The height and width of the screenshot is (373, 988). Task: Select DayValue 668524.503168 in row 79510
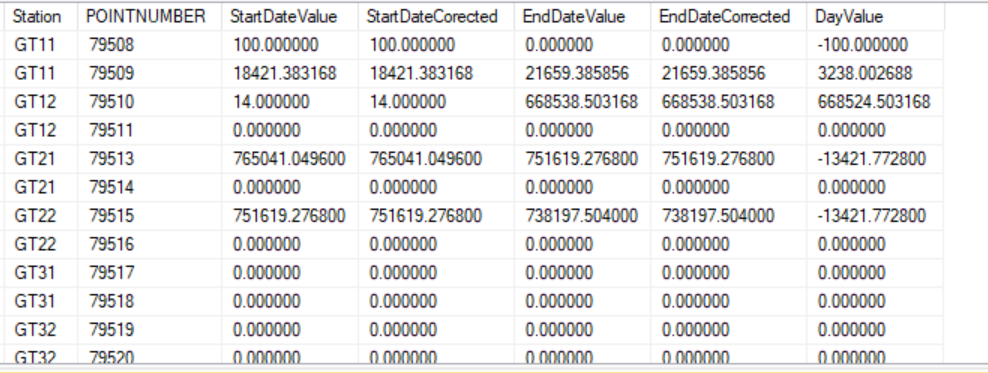[x=876, y=101]
